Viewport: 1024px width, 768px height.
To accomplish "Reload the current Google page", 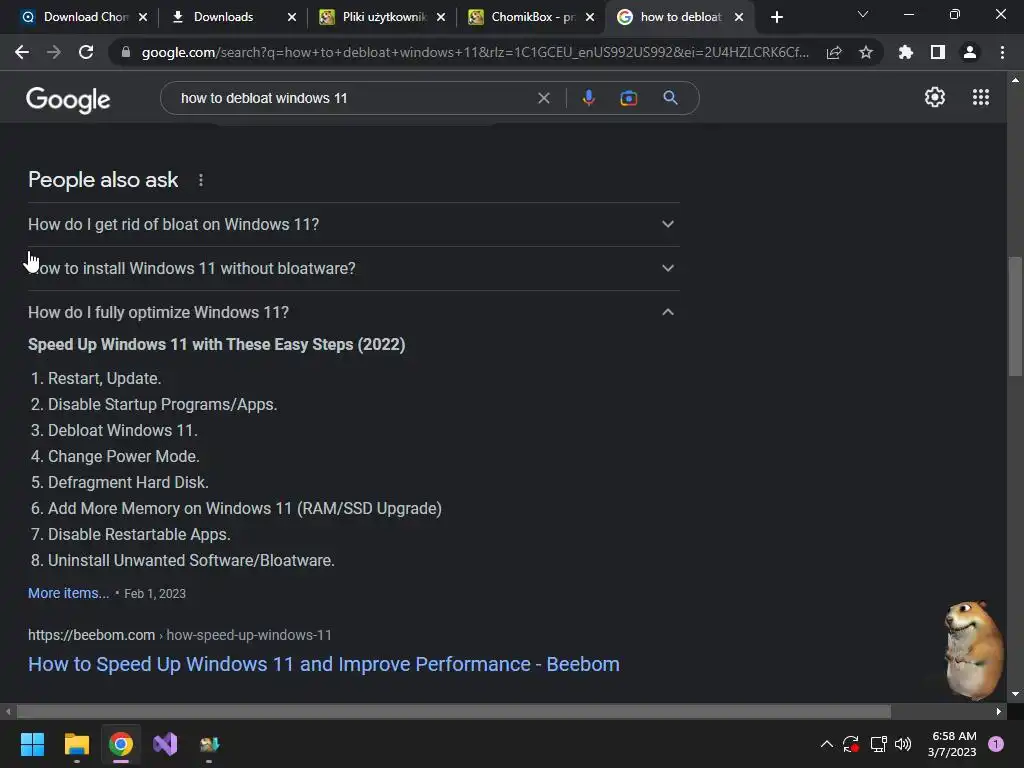I will 86,52.
